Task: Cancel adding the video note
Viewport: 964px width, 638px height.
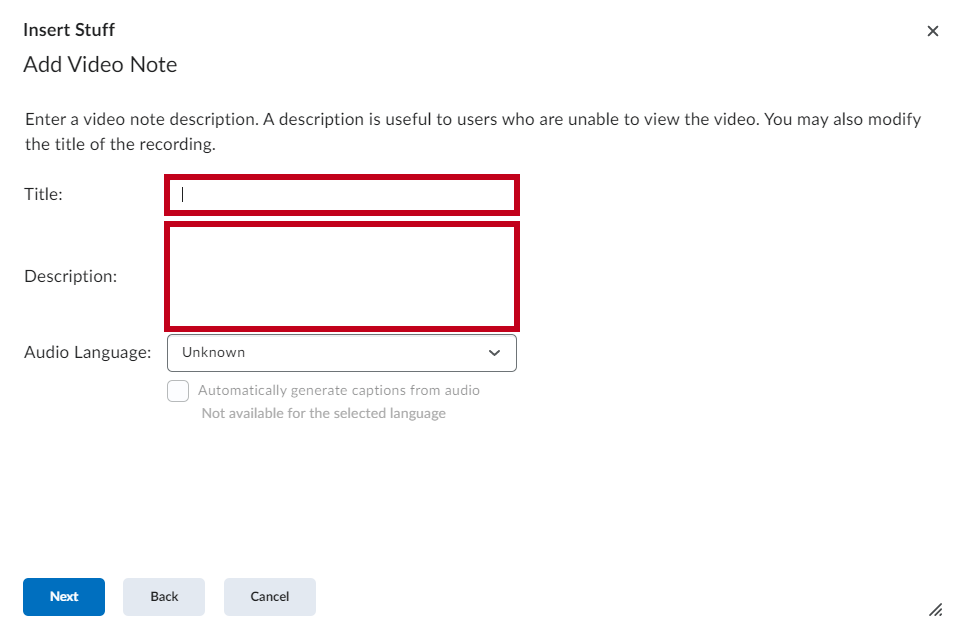Action: 270,597
